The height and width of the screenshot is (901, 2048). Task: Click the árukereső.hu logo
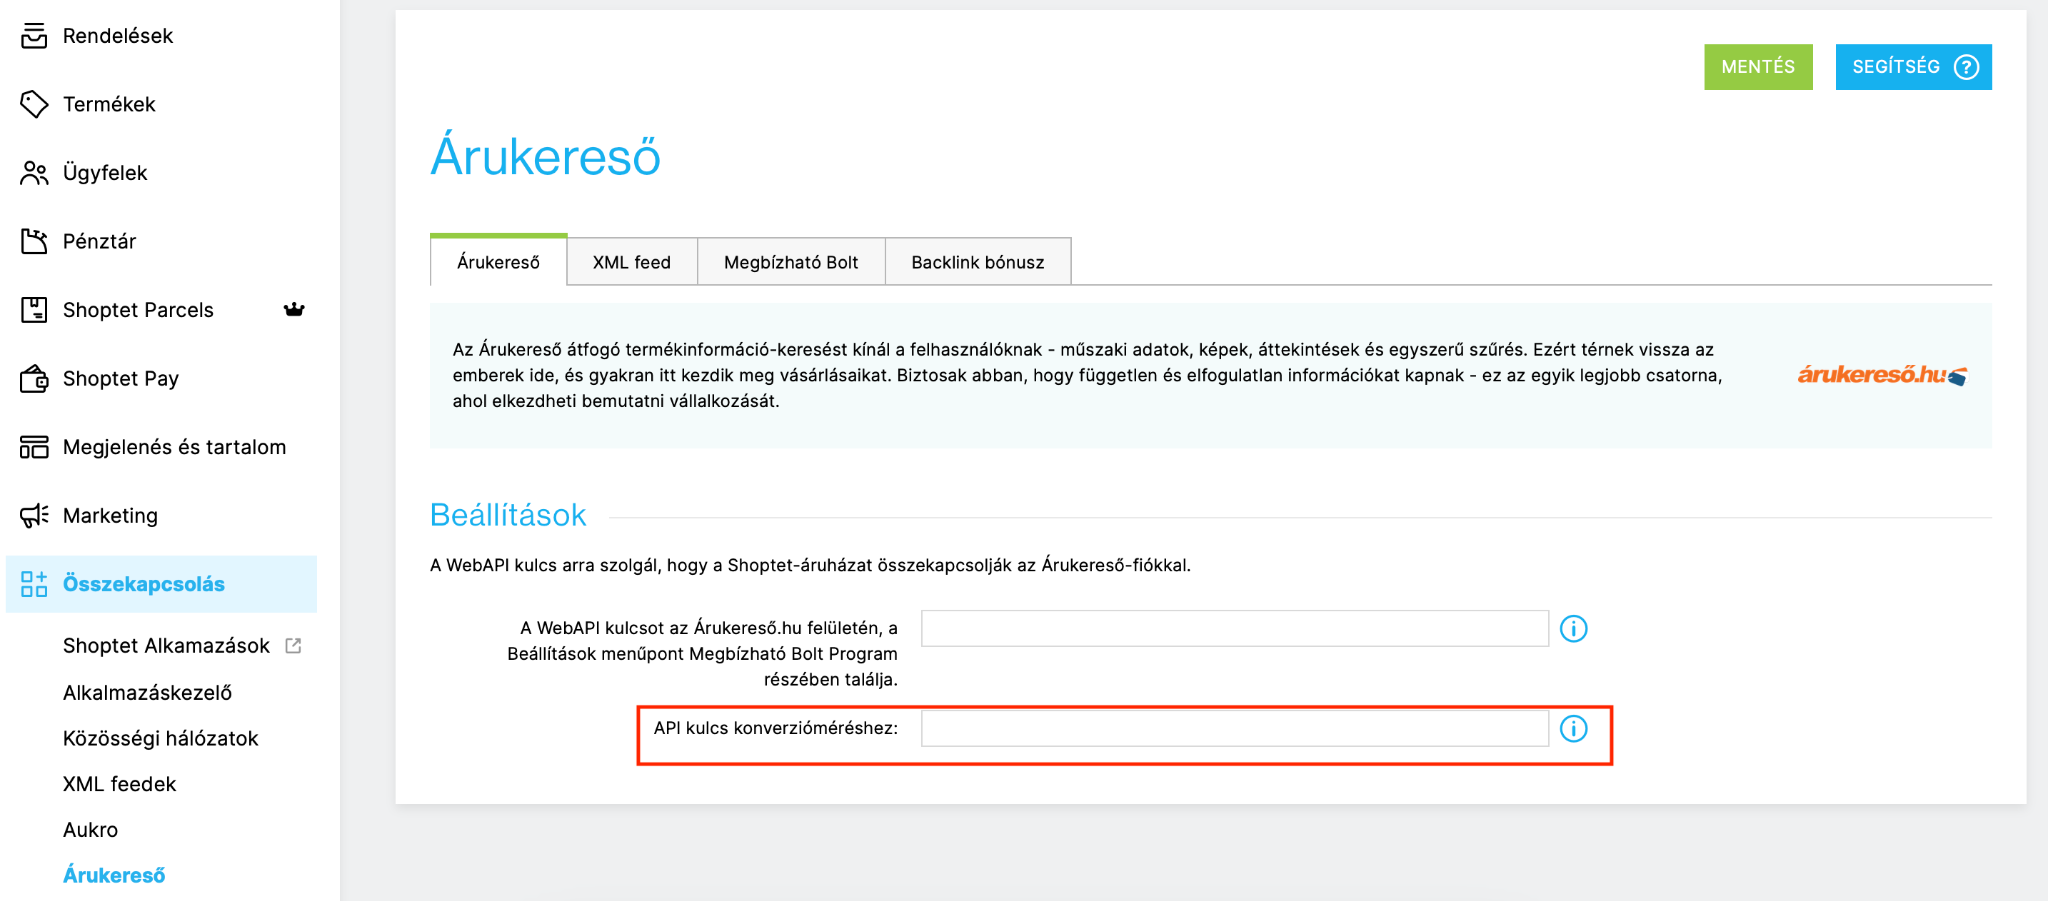1882,375
